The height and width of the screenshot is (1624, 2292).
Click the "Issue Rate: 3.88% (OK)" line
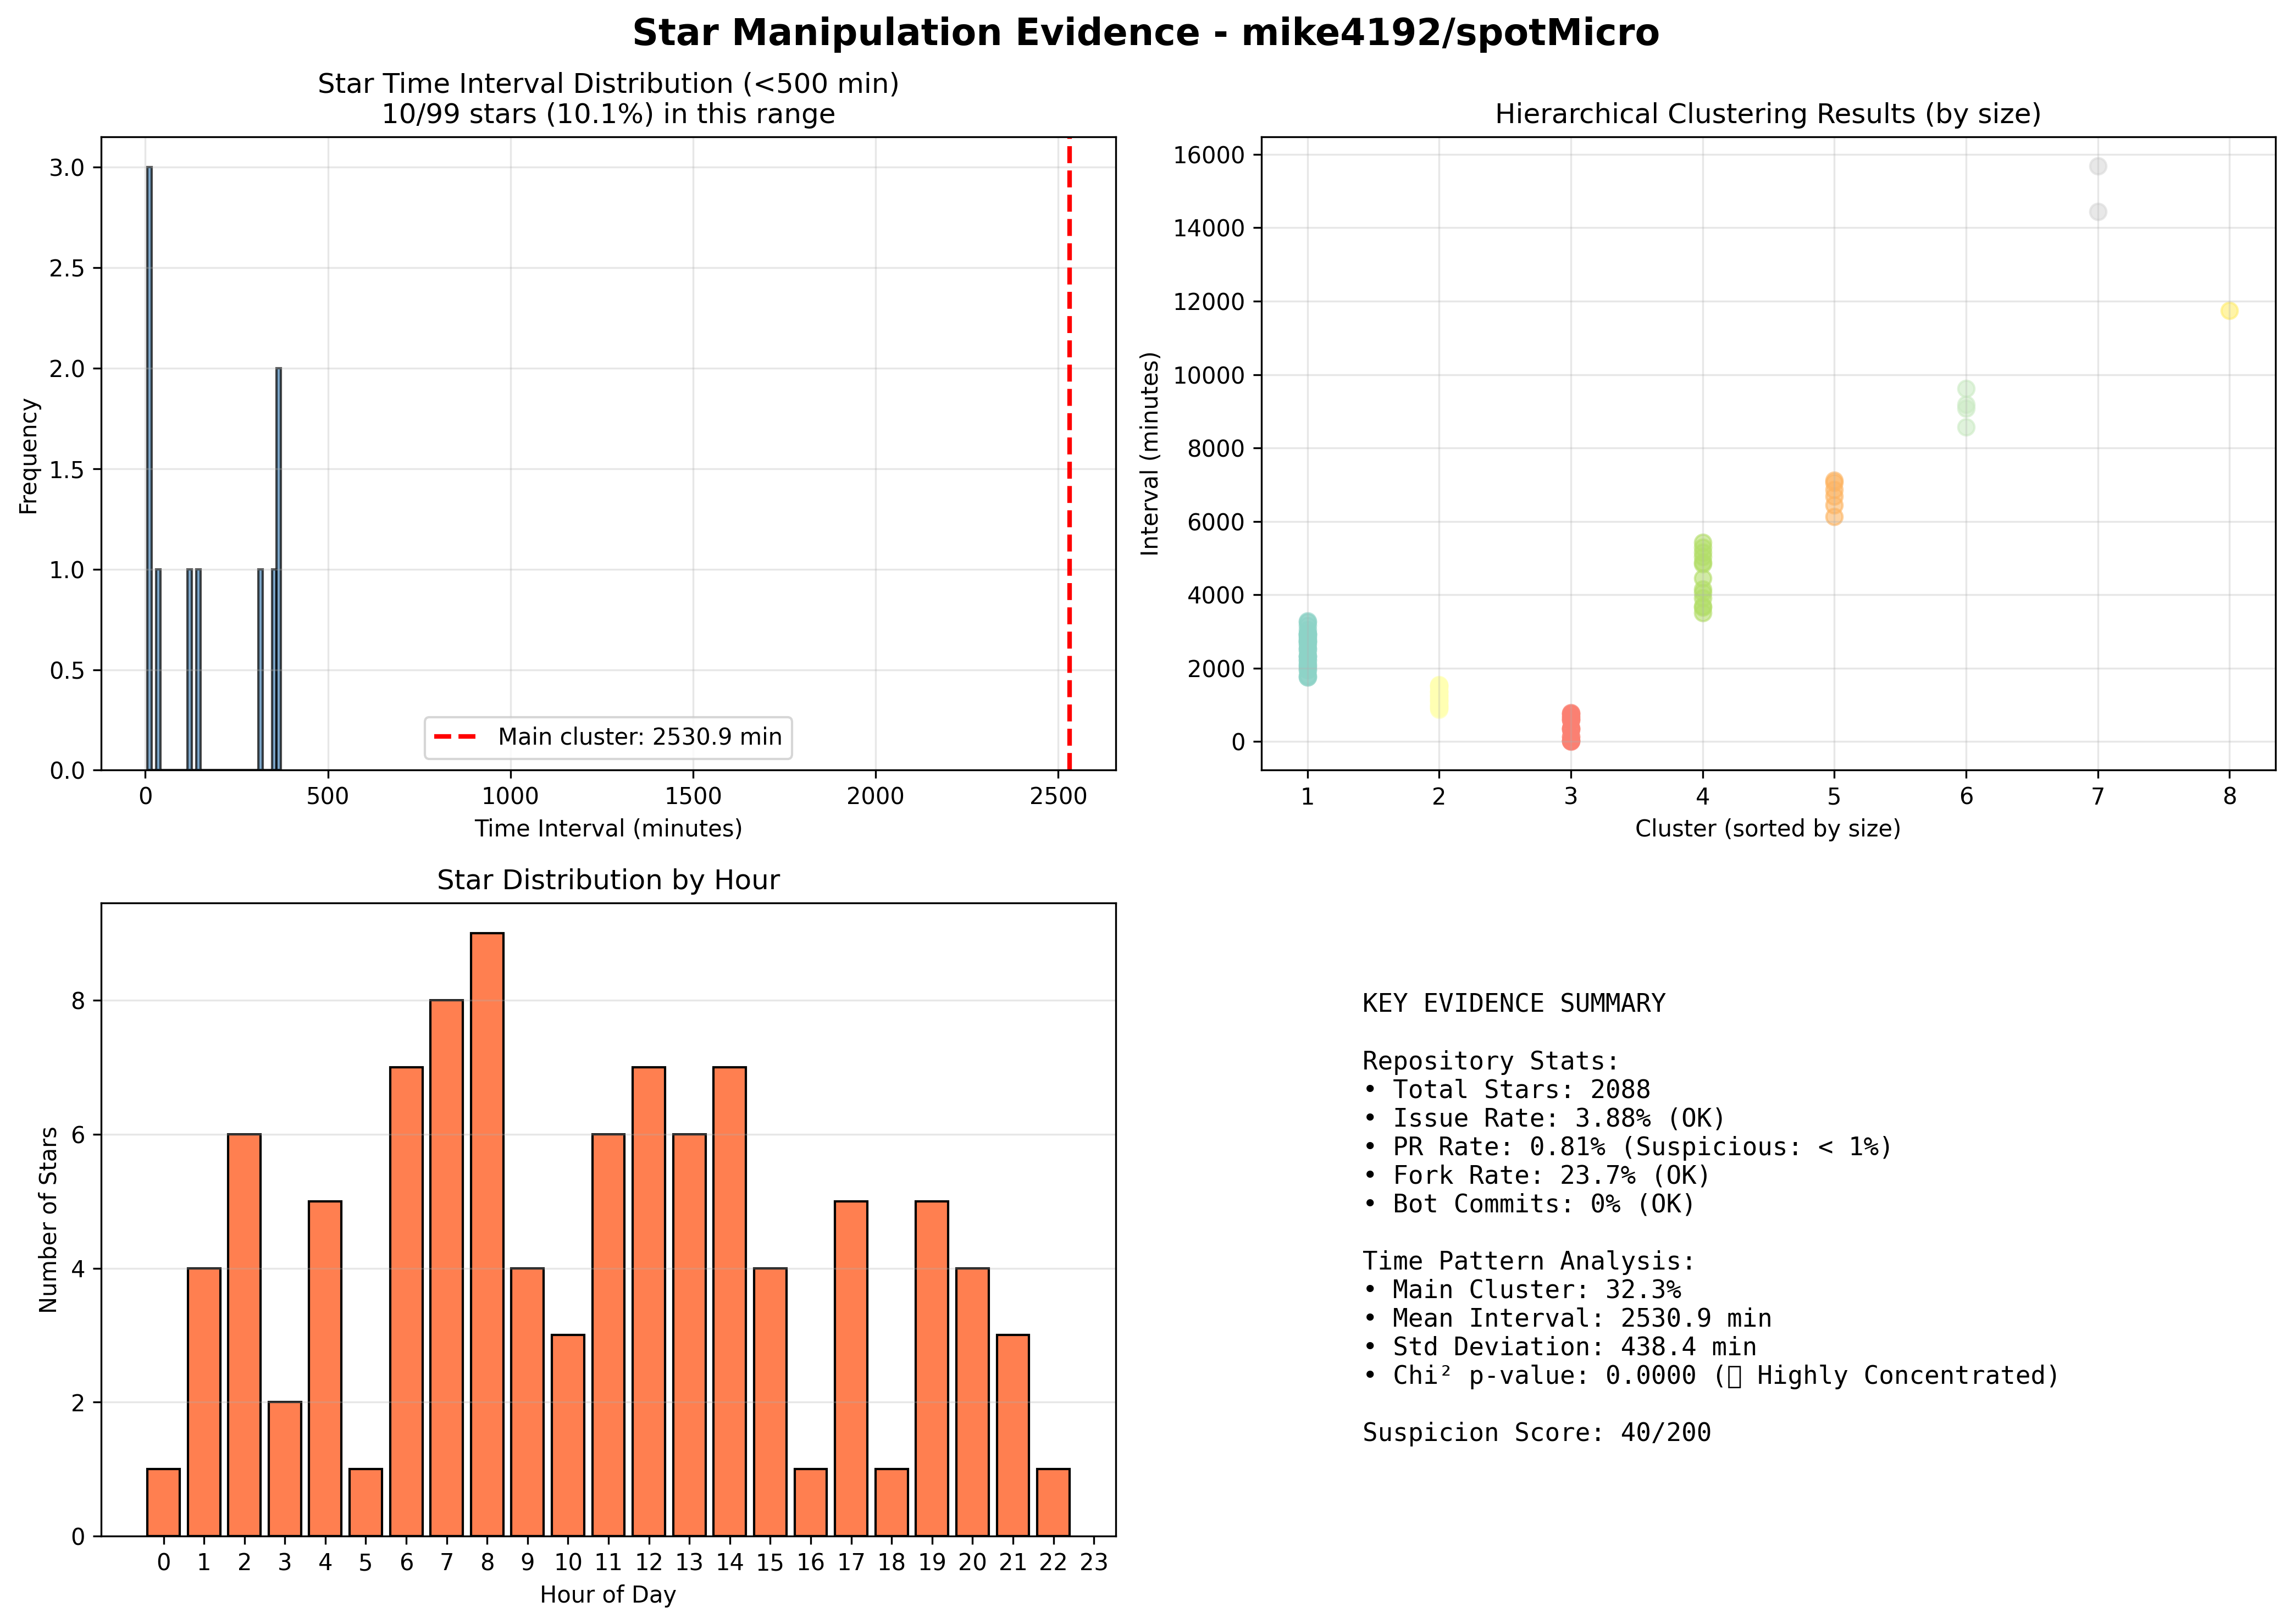click(1544, 1118)
